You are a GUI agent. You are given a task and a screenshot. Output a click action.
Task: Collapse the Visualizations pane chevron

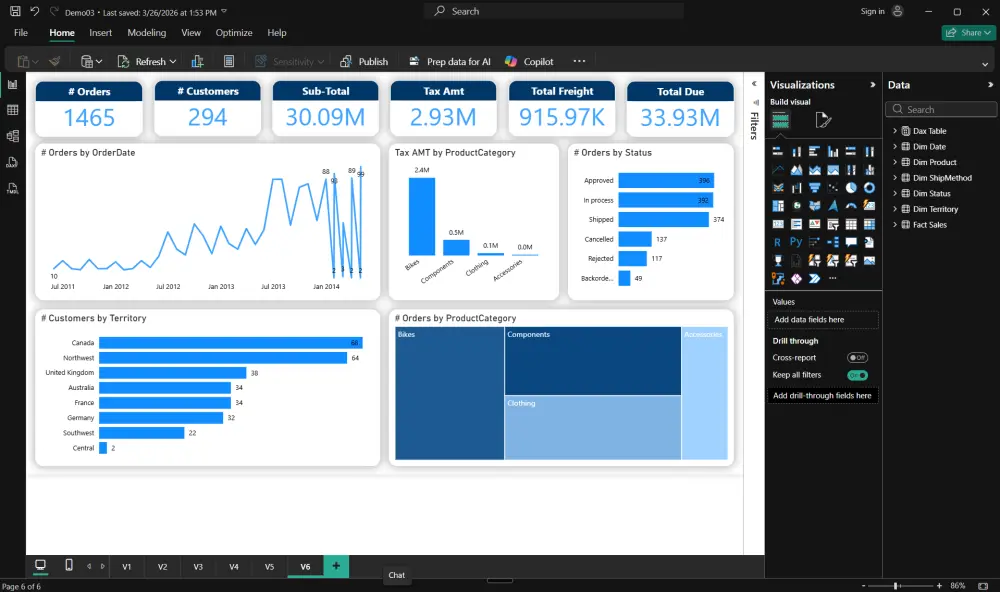pyautogui.click(x=872, y=85)
